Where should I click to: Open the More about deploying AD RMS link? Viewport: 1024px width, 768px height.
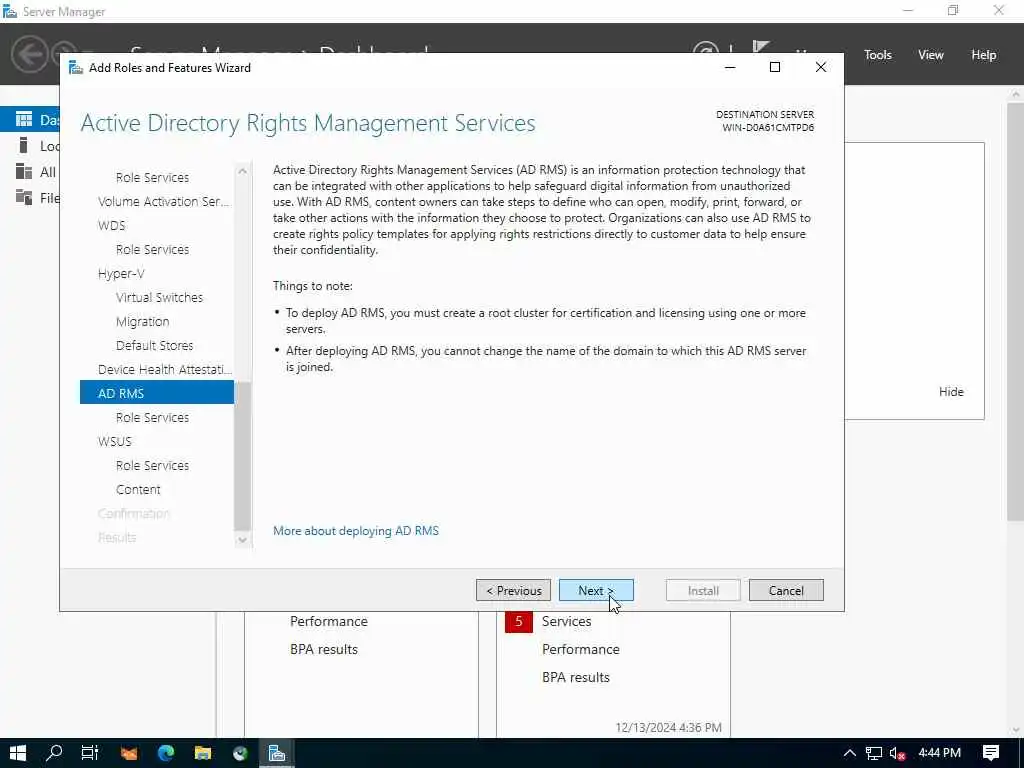[356, 531]
